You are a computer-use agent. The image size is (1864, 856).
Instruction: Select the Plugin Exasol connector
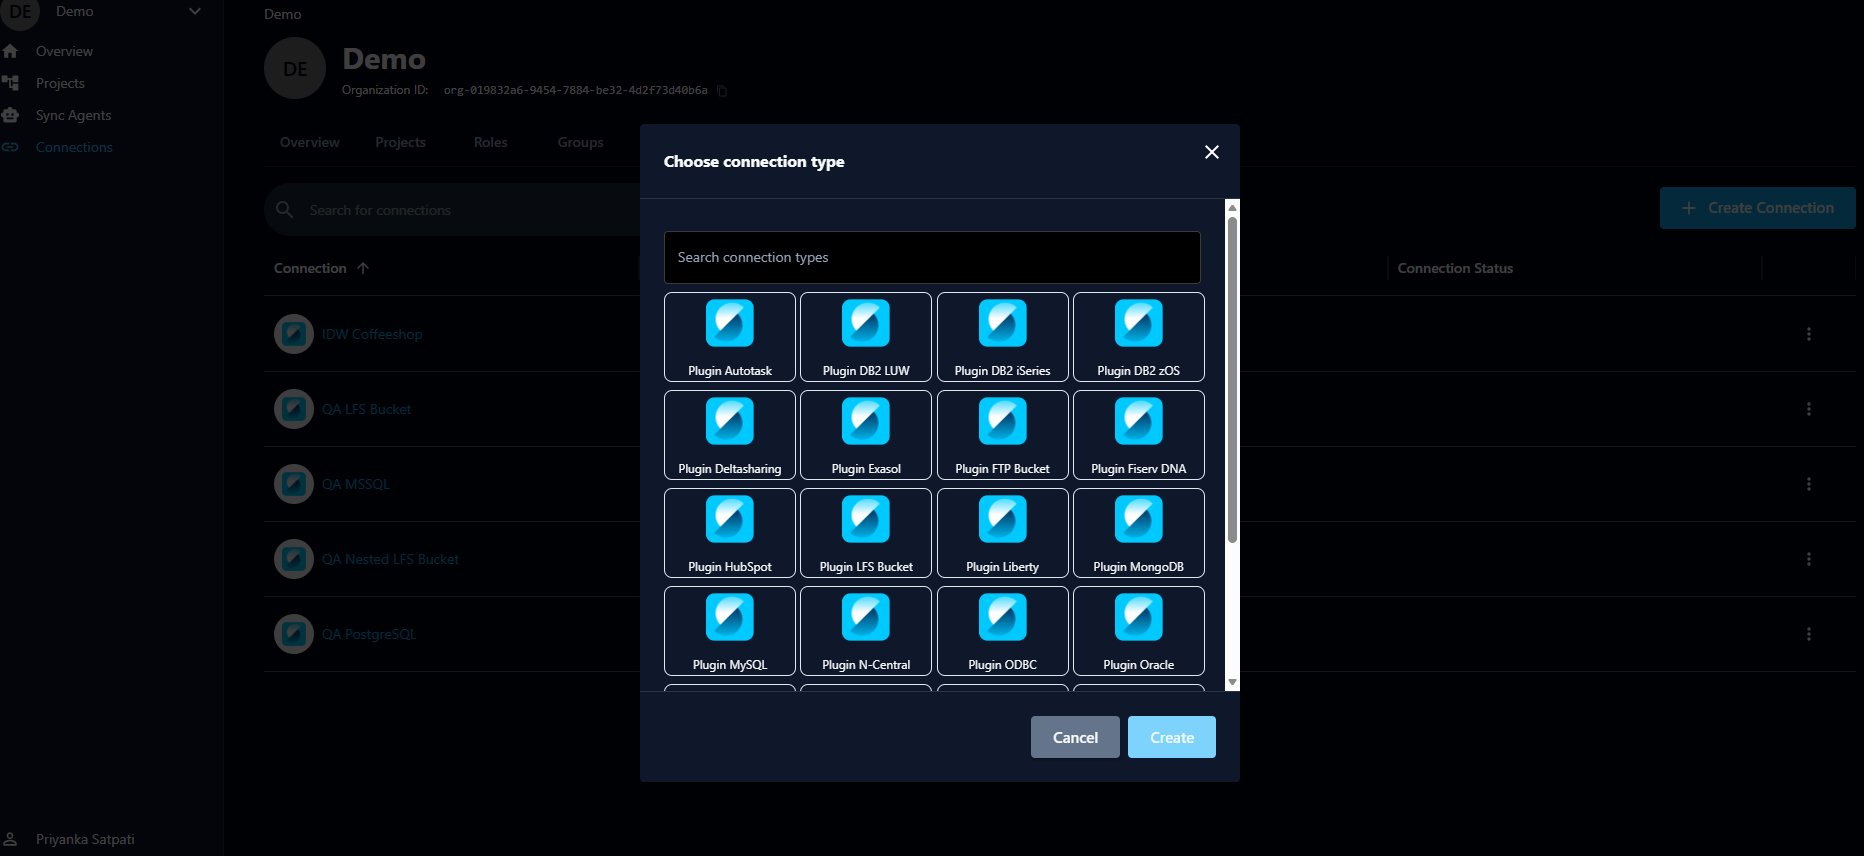click(x=866, y=435)
